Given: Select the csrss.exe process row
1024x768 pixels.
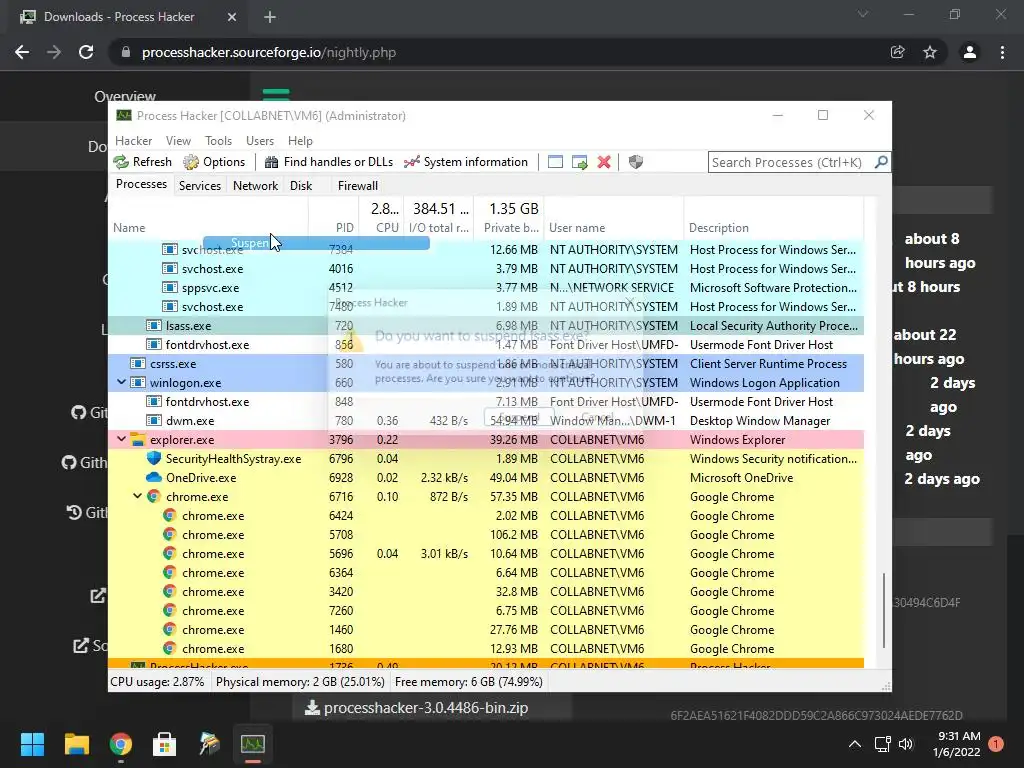Looking at the screenshot, I should click(486, 364).
